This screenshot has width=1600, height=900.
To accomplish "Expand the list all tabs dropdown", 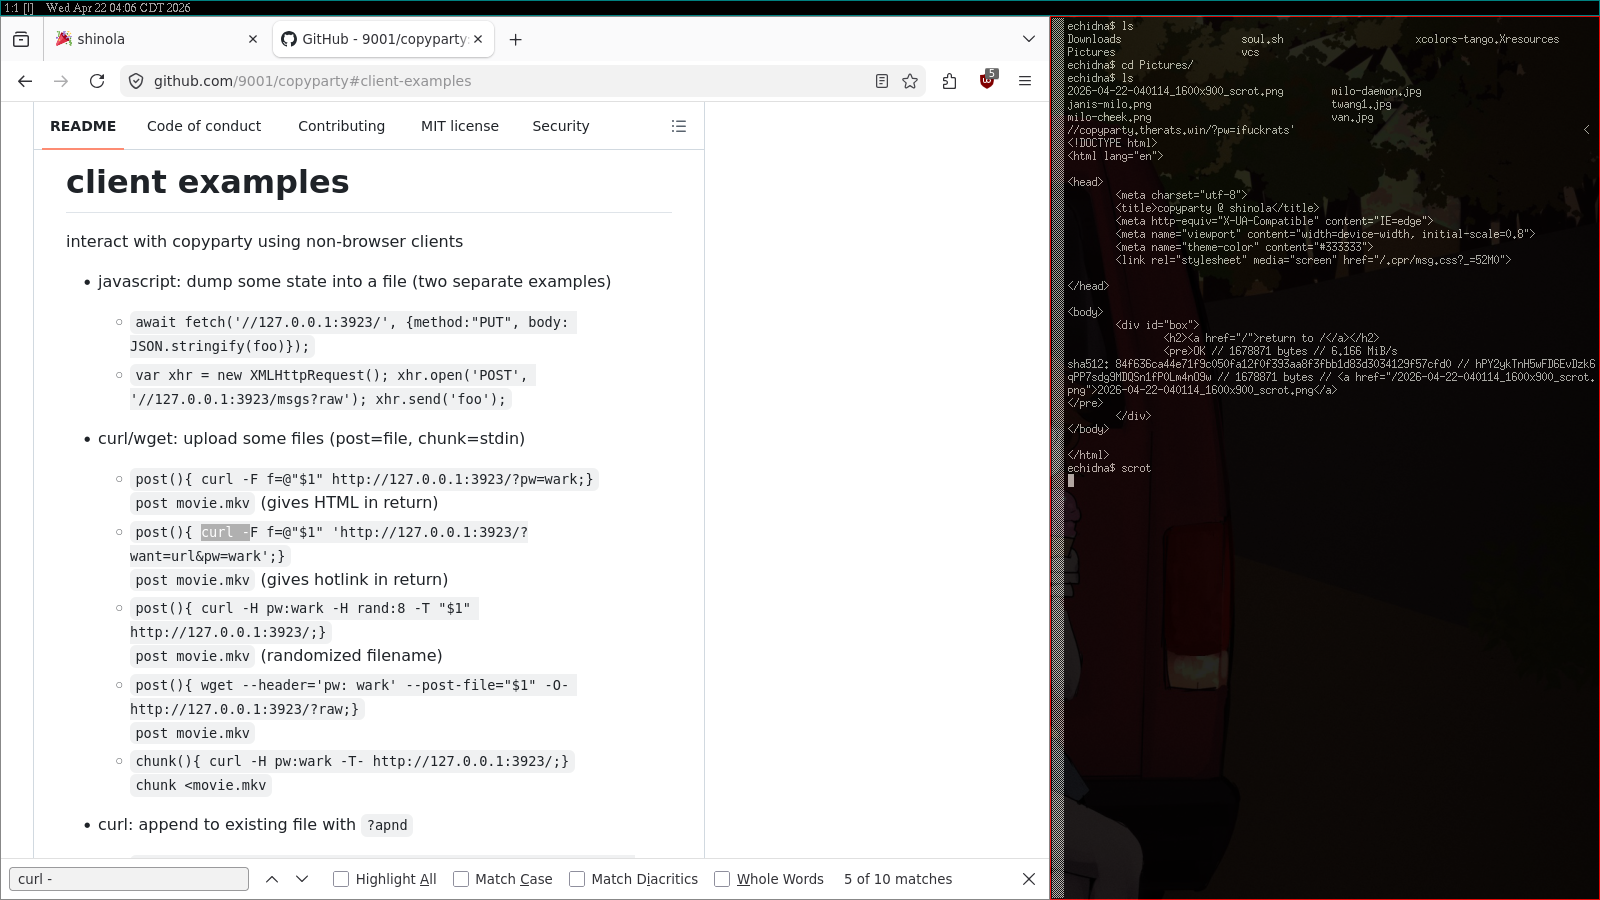I will tap(1029, 39).
